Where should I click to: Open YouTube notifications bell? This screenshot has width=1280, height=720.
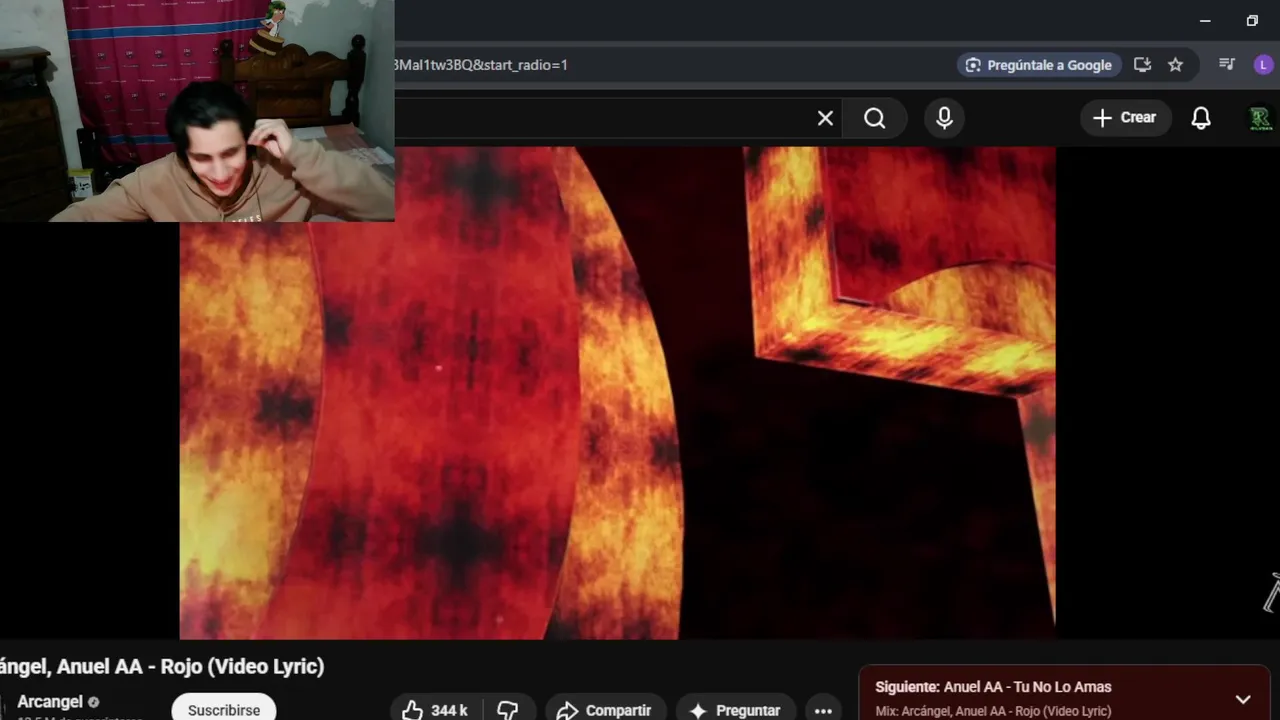click(x=1201, y=118)
